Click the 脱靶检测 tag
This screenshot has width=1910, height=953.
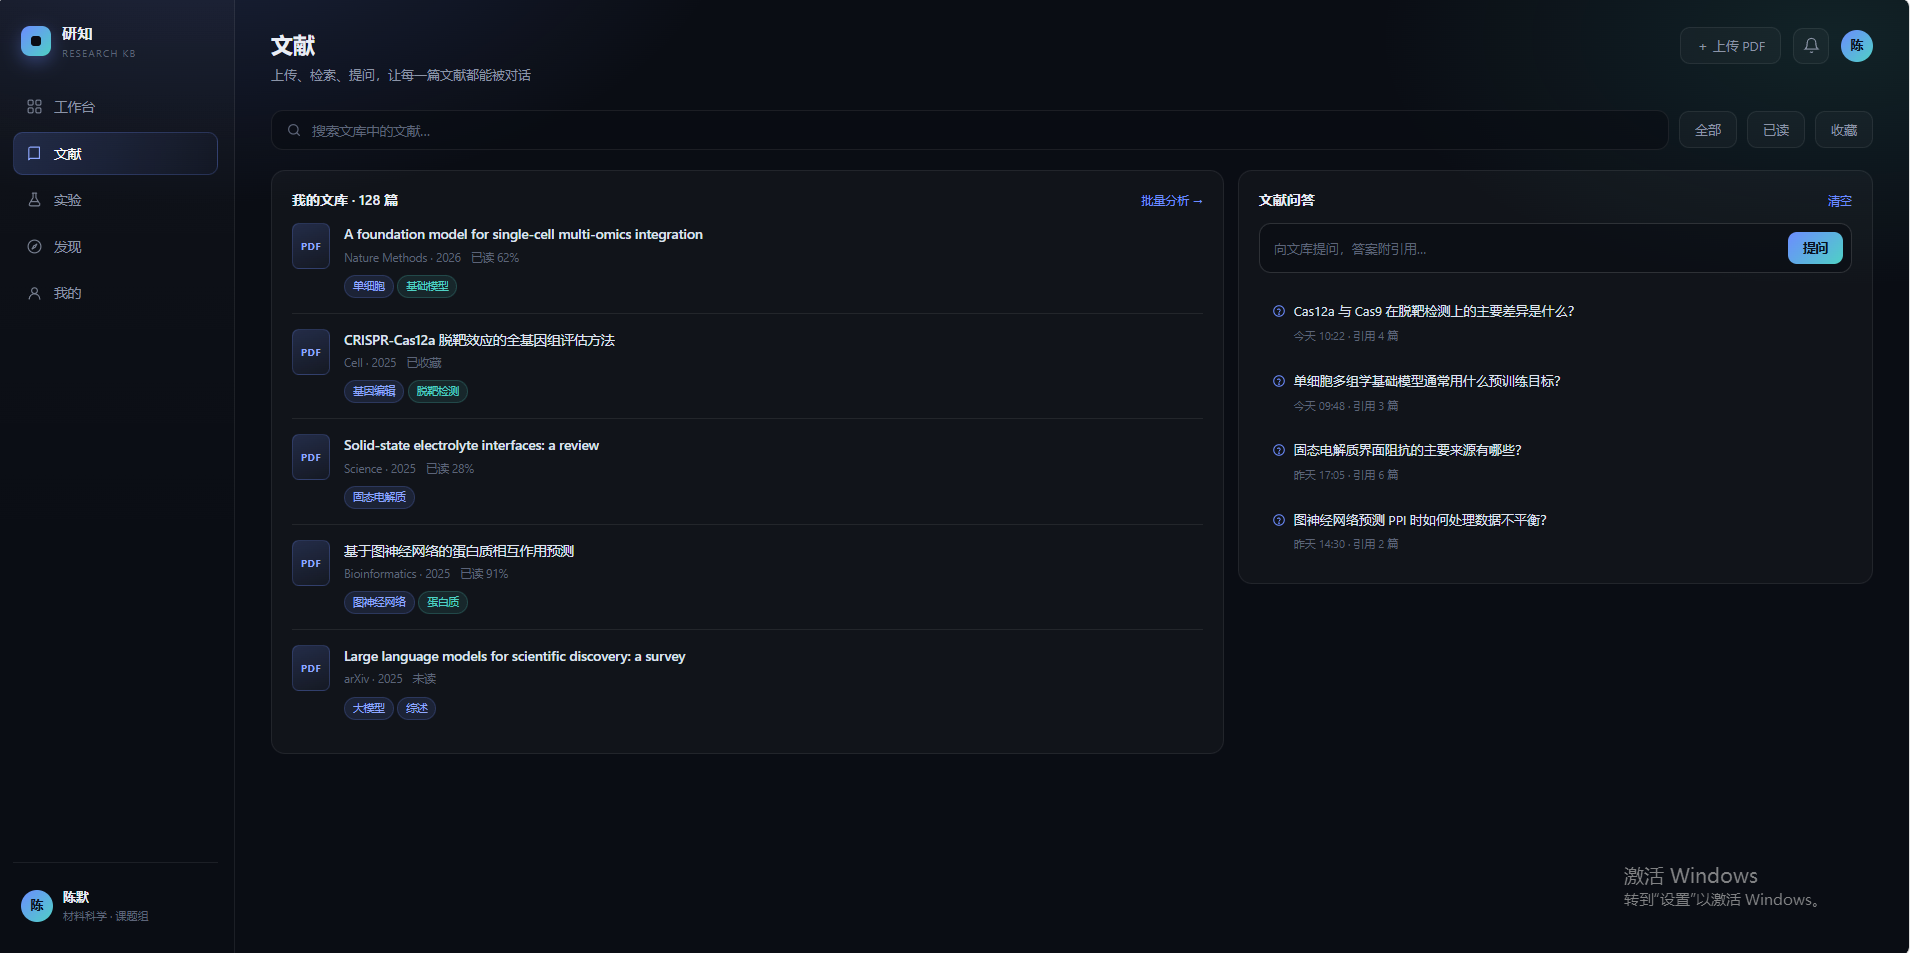(x=438, y=391)
